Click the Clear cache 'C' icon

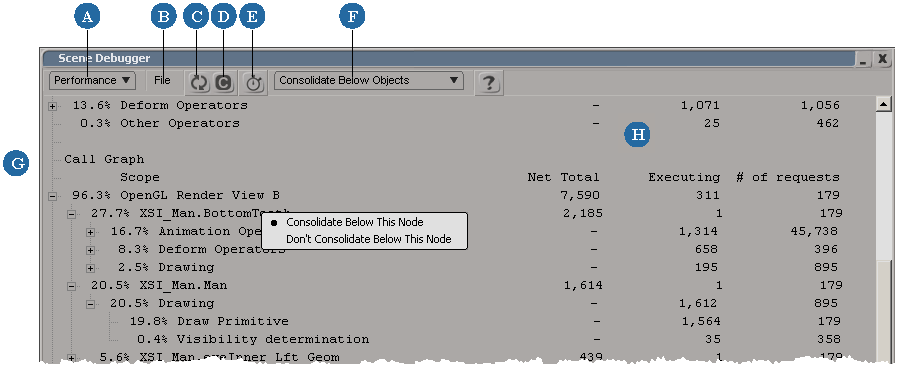click(223, 83)
